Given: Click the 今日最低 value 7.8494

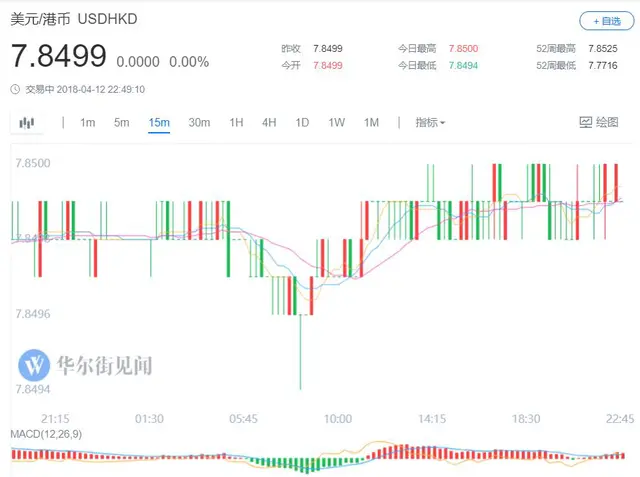Looking at the screenshot, I should point(463,65).
